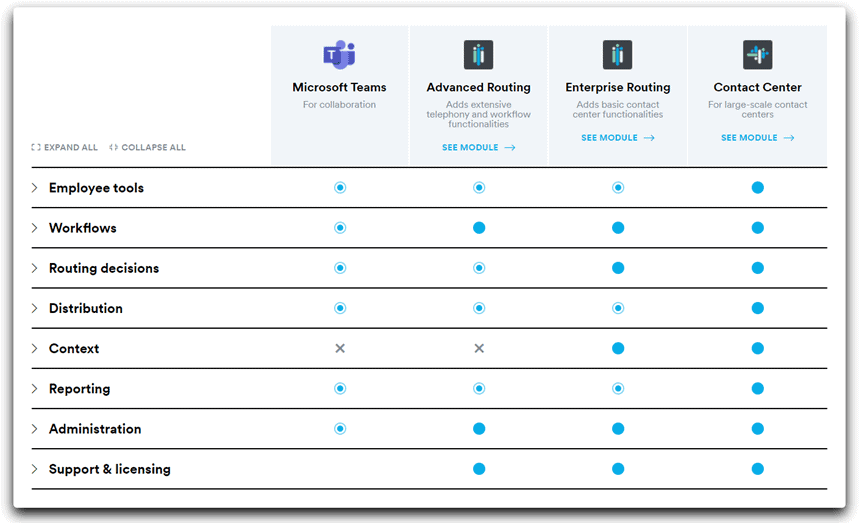Click Reporting full dot under Contact Center

[758, 389]
